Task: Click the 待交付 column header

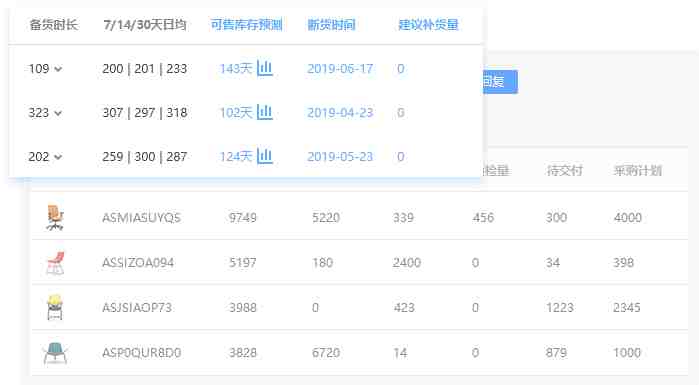Action: [x=565, y=170]
